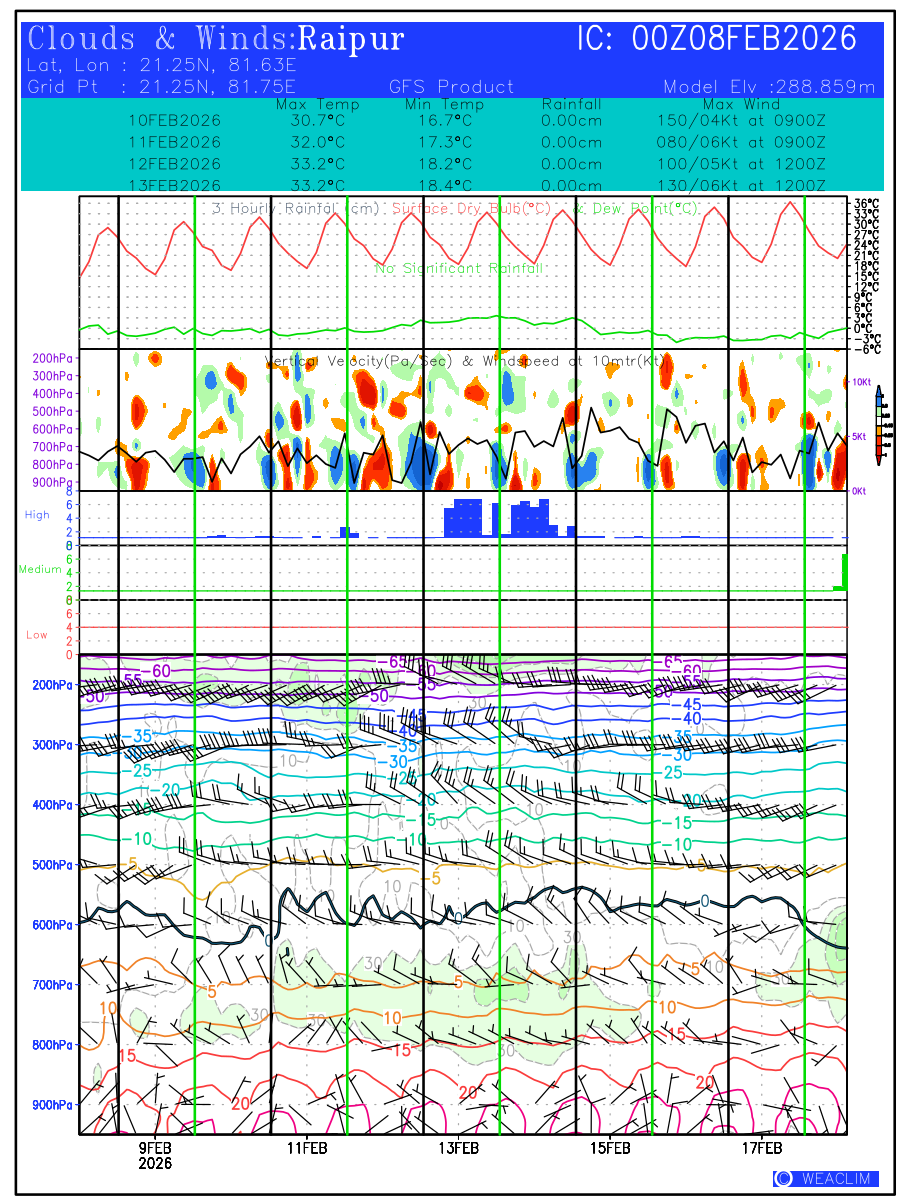Click the Low cloud panel label
This screenshot has width=900, height=1200.
tap(37, 635)
